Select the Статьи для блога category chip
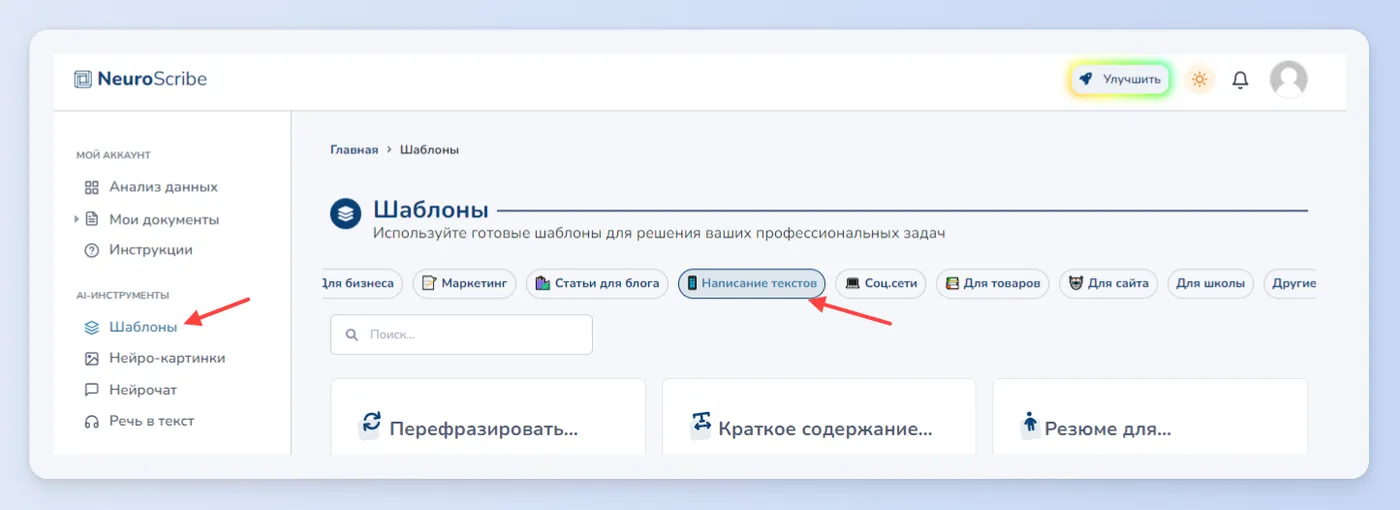 pyautogui.click(x=597, y=284)
